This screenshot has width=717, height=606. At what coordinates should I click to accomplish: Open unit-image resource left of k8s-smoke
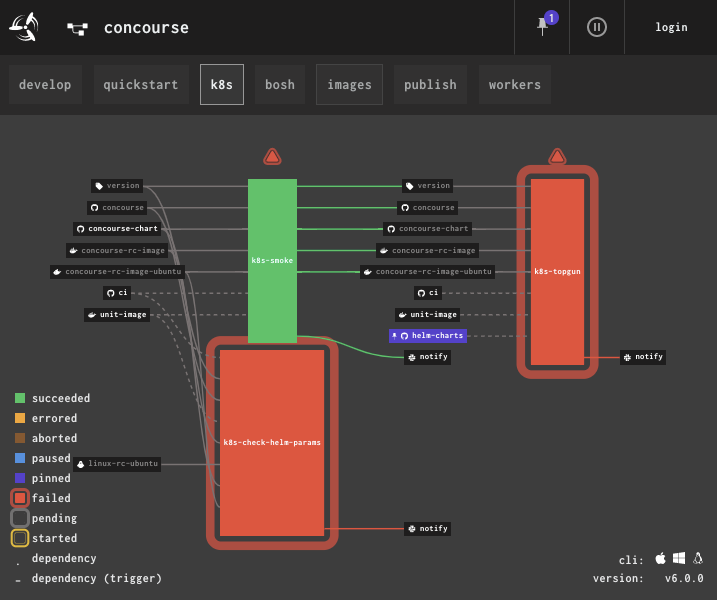pos(117,315)
